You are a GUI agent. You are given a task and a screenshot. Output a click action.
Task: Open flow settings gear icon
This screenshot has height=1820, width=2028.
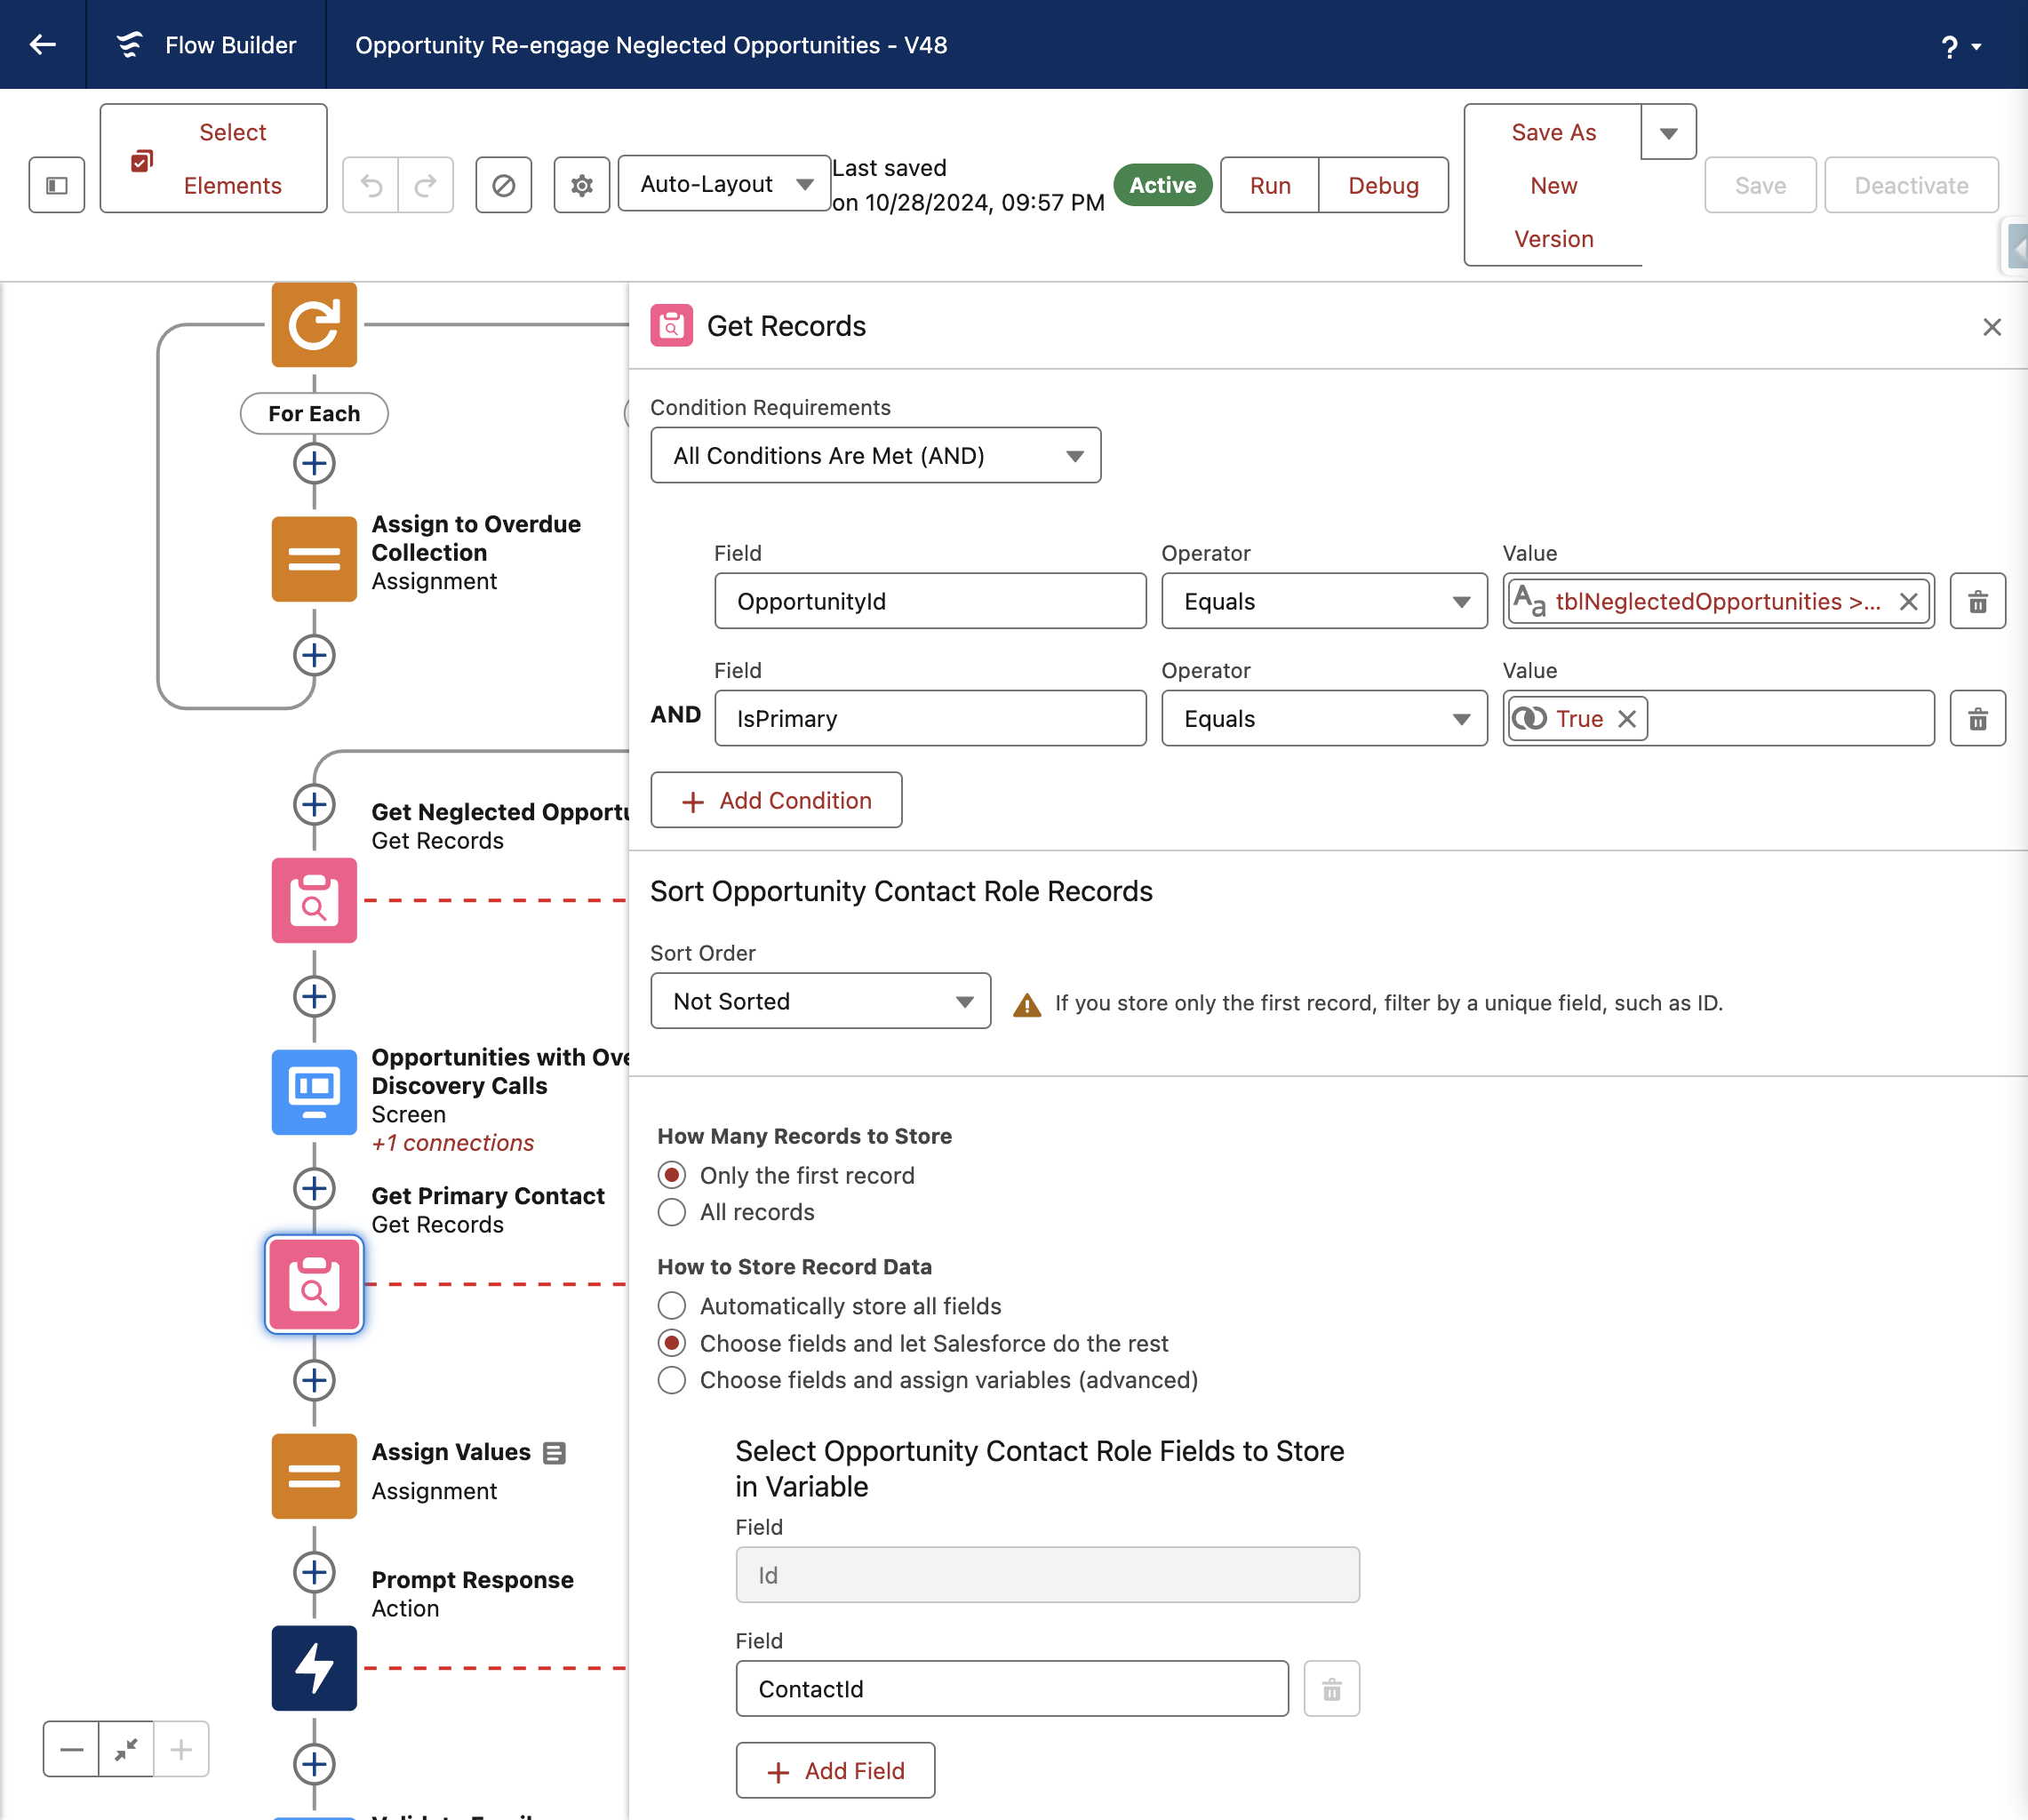click(582, 185)
